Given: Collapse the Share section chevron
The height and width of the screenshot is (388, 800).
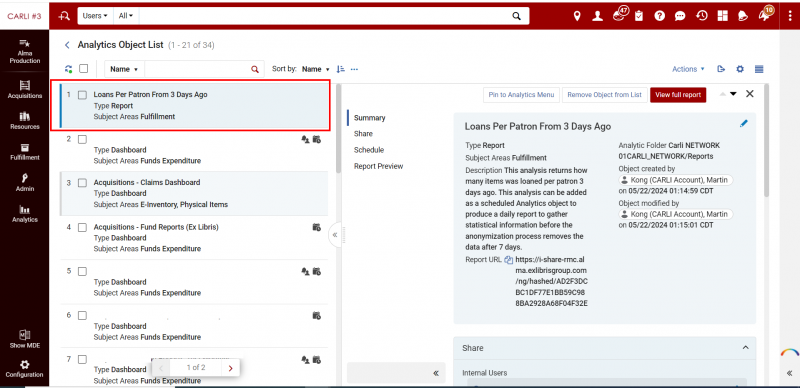Looking at the screenshot, I should coord(745,348).
